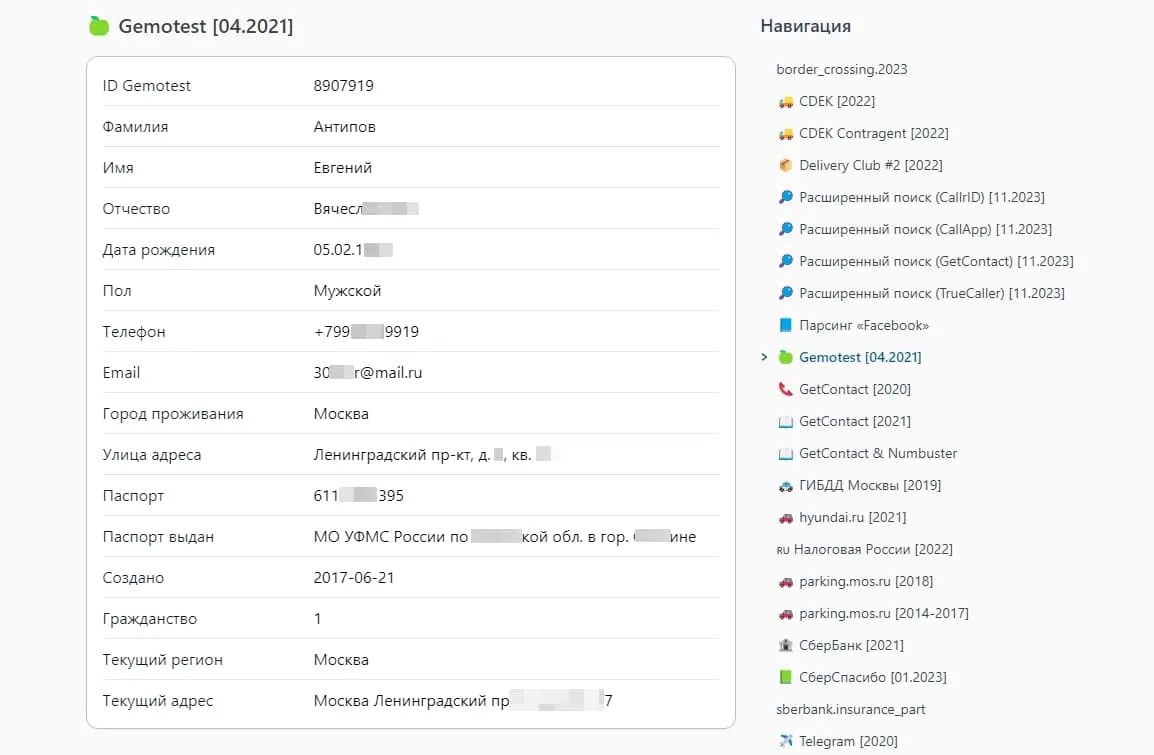Click the red phone icon for GetContact [2020]
The image size is (1154, 755).
pos(785,389)
